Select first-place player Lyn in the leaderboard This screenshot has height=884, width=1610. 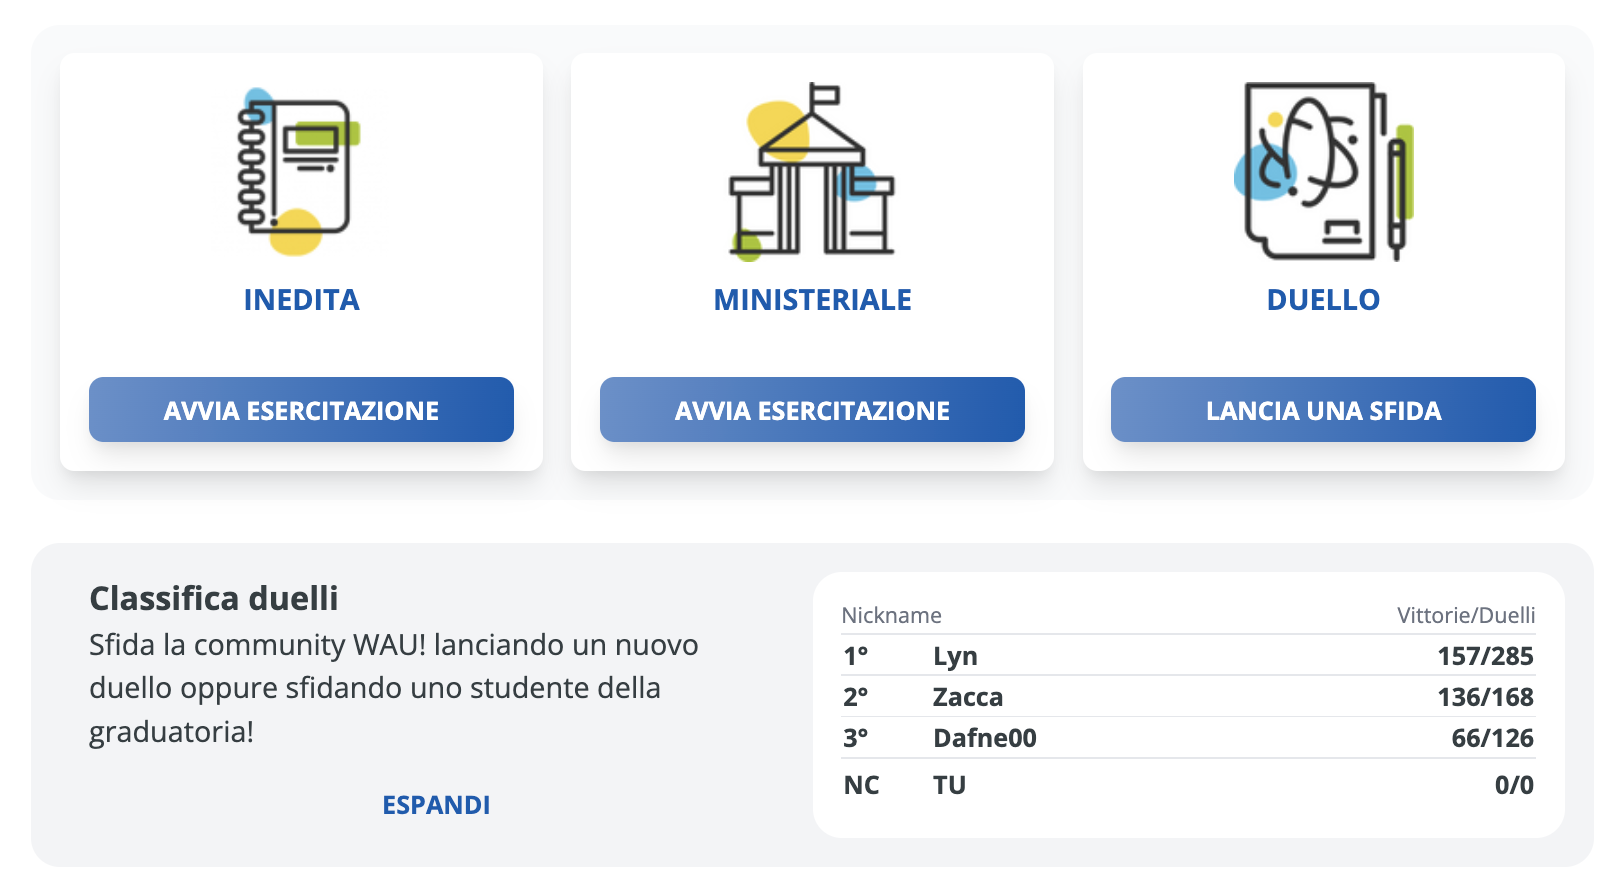pos(955,657)
